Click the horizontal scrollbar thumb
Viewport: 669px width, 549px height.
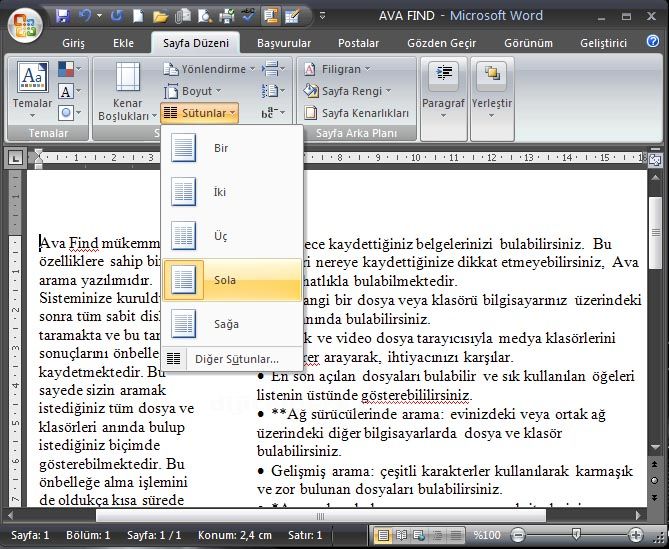pyautogui.click(x=321, y=516)
